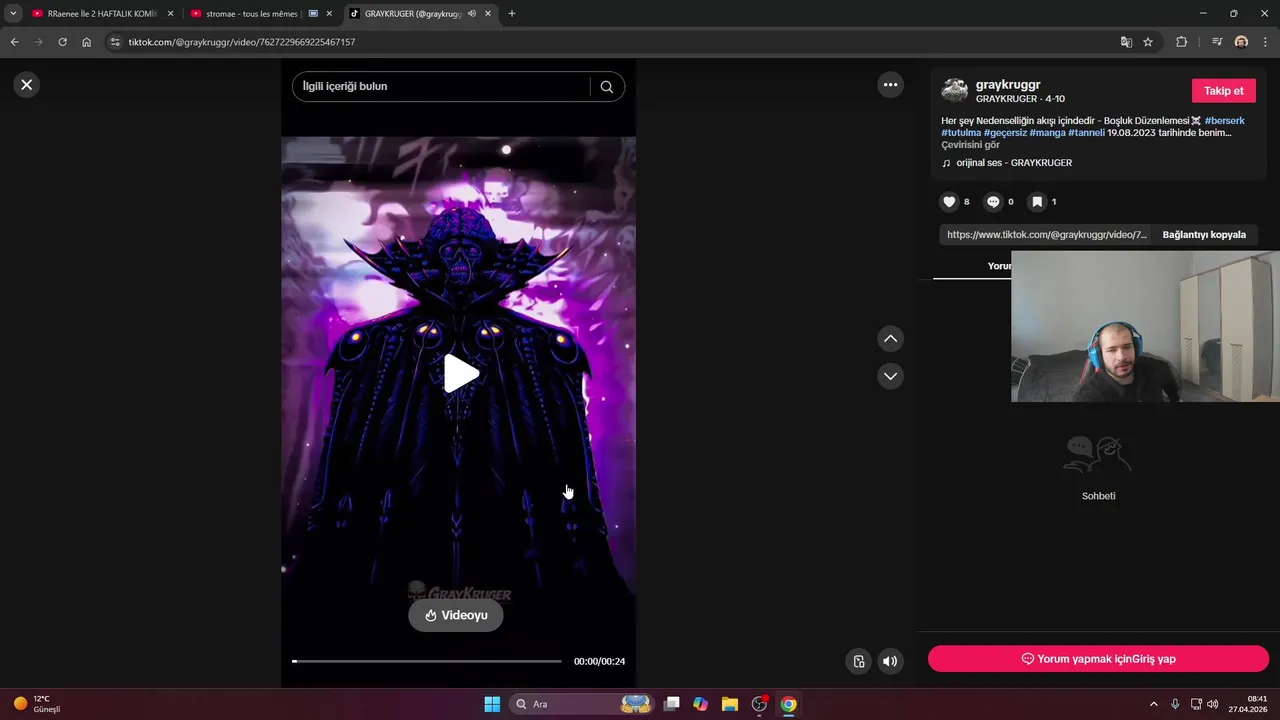Open OBS Studio from the taskbar
The image size is (1280, 720).
pos(759,704)
